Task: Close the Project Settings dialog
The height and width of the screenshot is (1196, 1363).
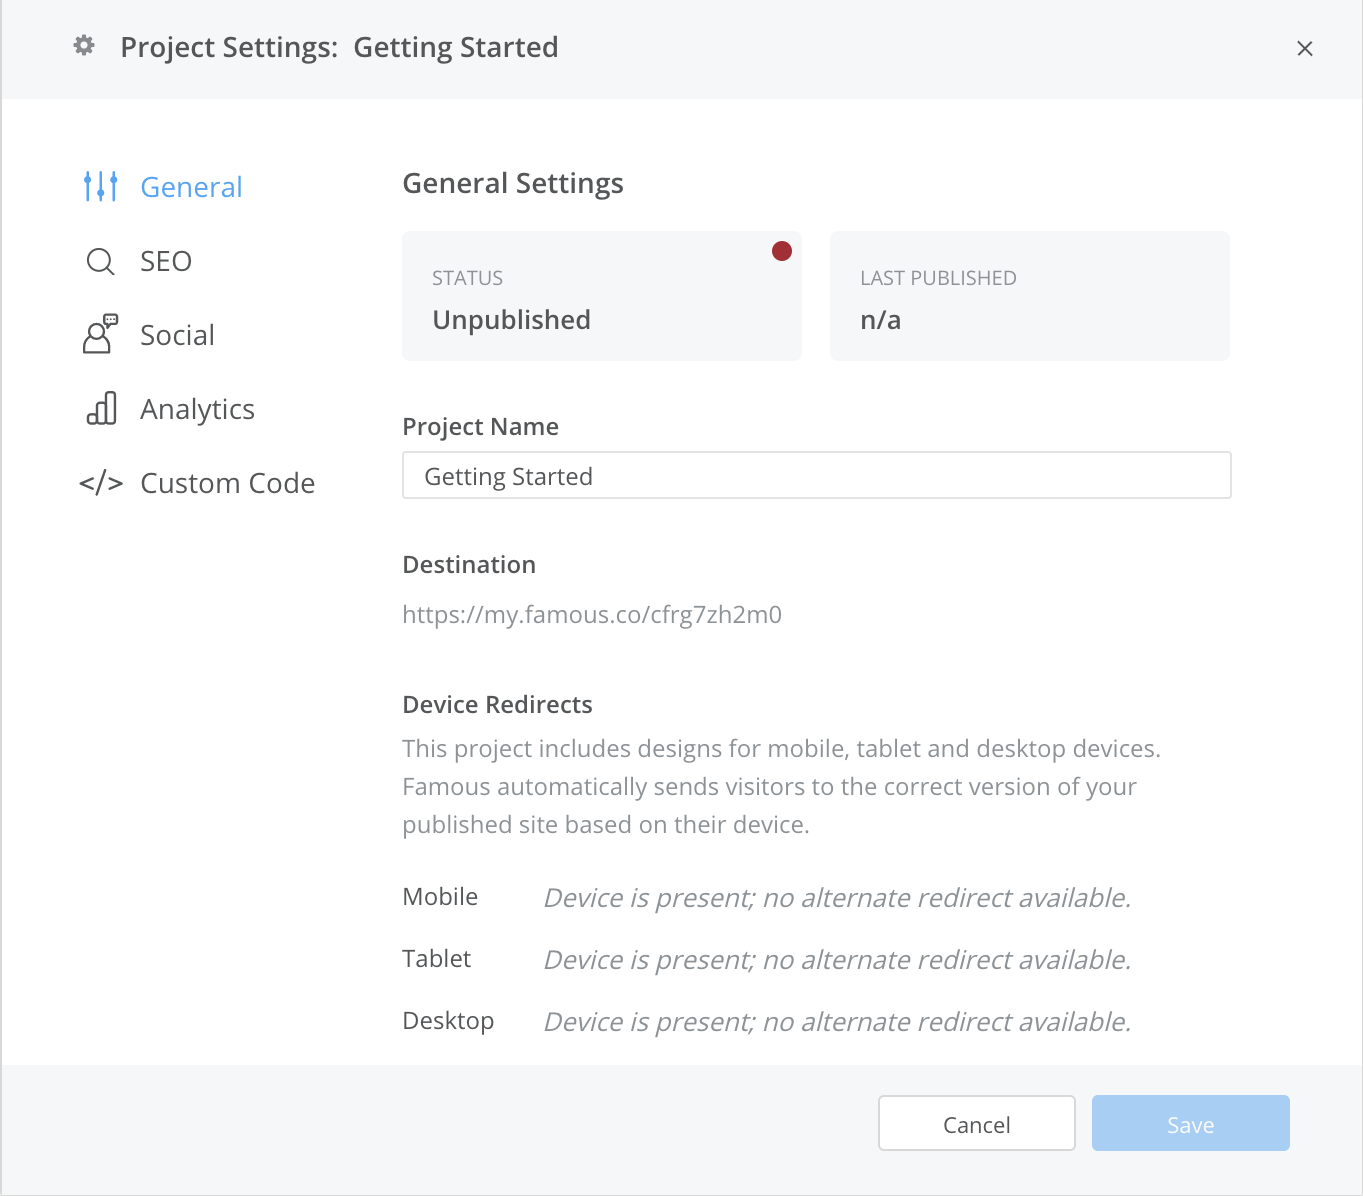Action: 1305,48
